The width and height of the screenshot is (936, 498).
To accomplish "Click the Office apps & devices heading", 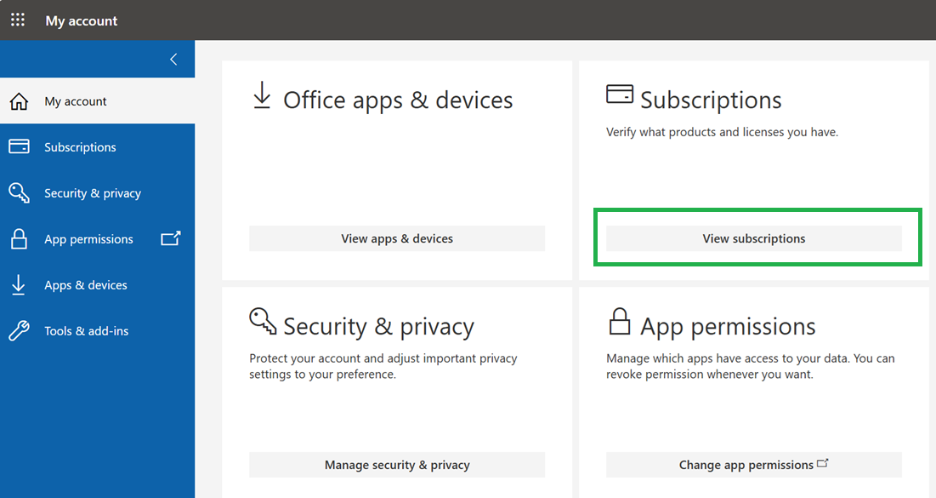I will tap(398, 100).
